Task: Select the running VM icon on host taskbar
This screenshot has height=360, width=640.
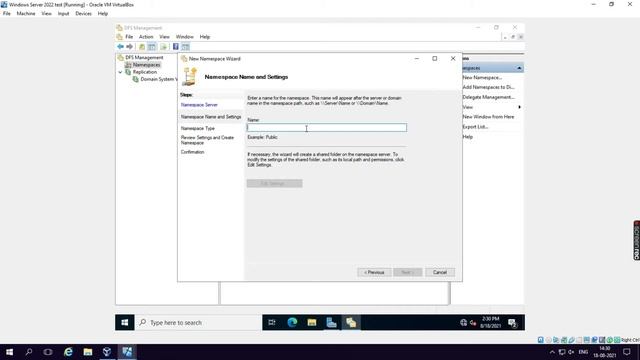Action: click(x=127, y=352)
